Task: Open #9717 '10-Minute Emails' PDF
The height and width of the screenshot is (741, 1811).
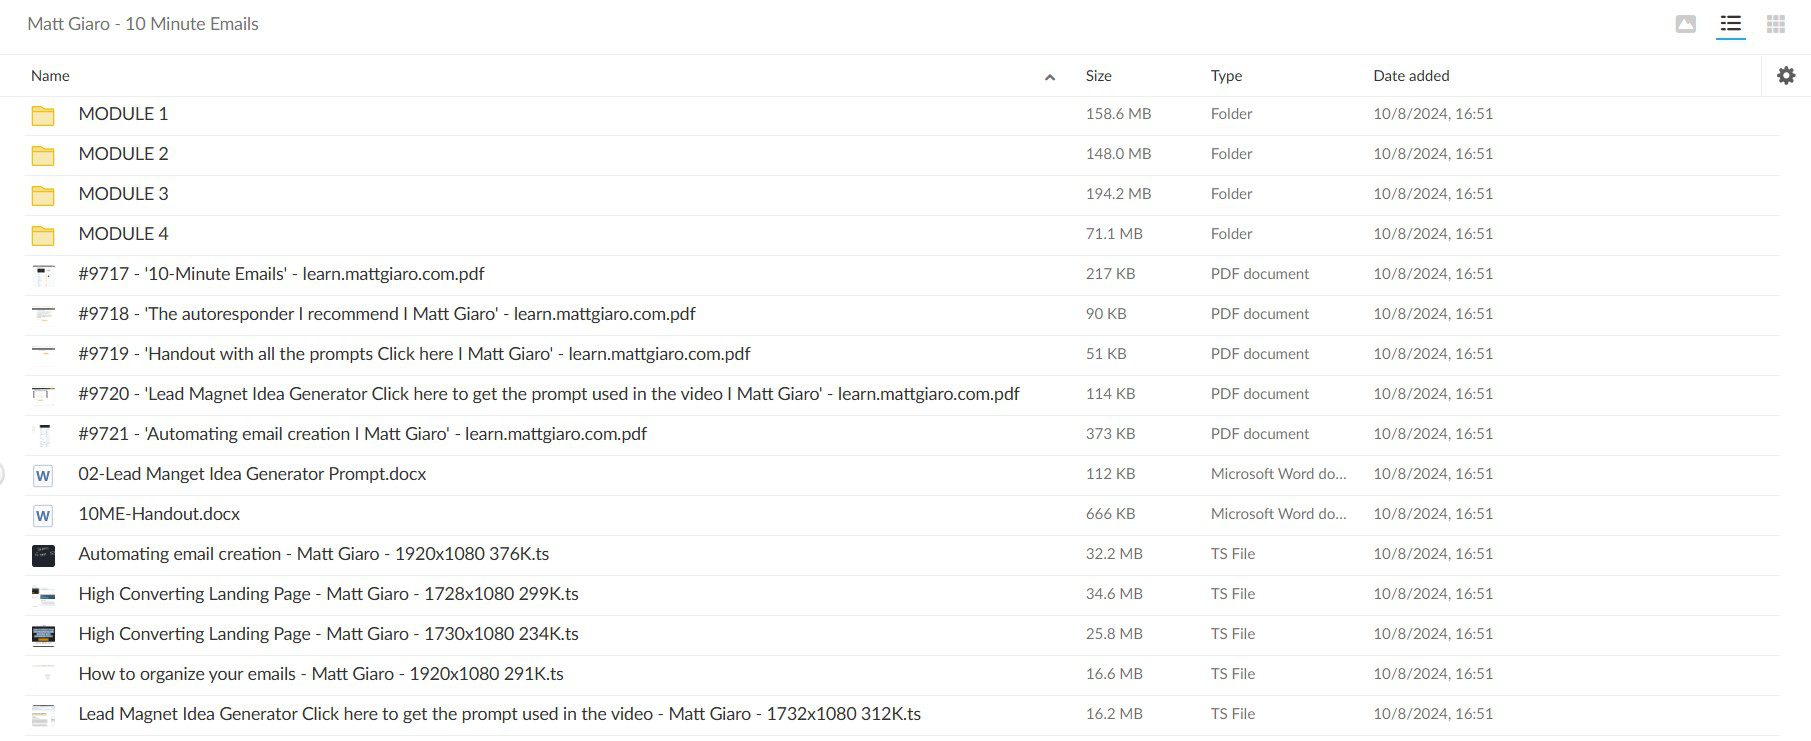Action: (x=281, y=274)
